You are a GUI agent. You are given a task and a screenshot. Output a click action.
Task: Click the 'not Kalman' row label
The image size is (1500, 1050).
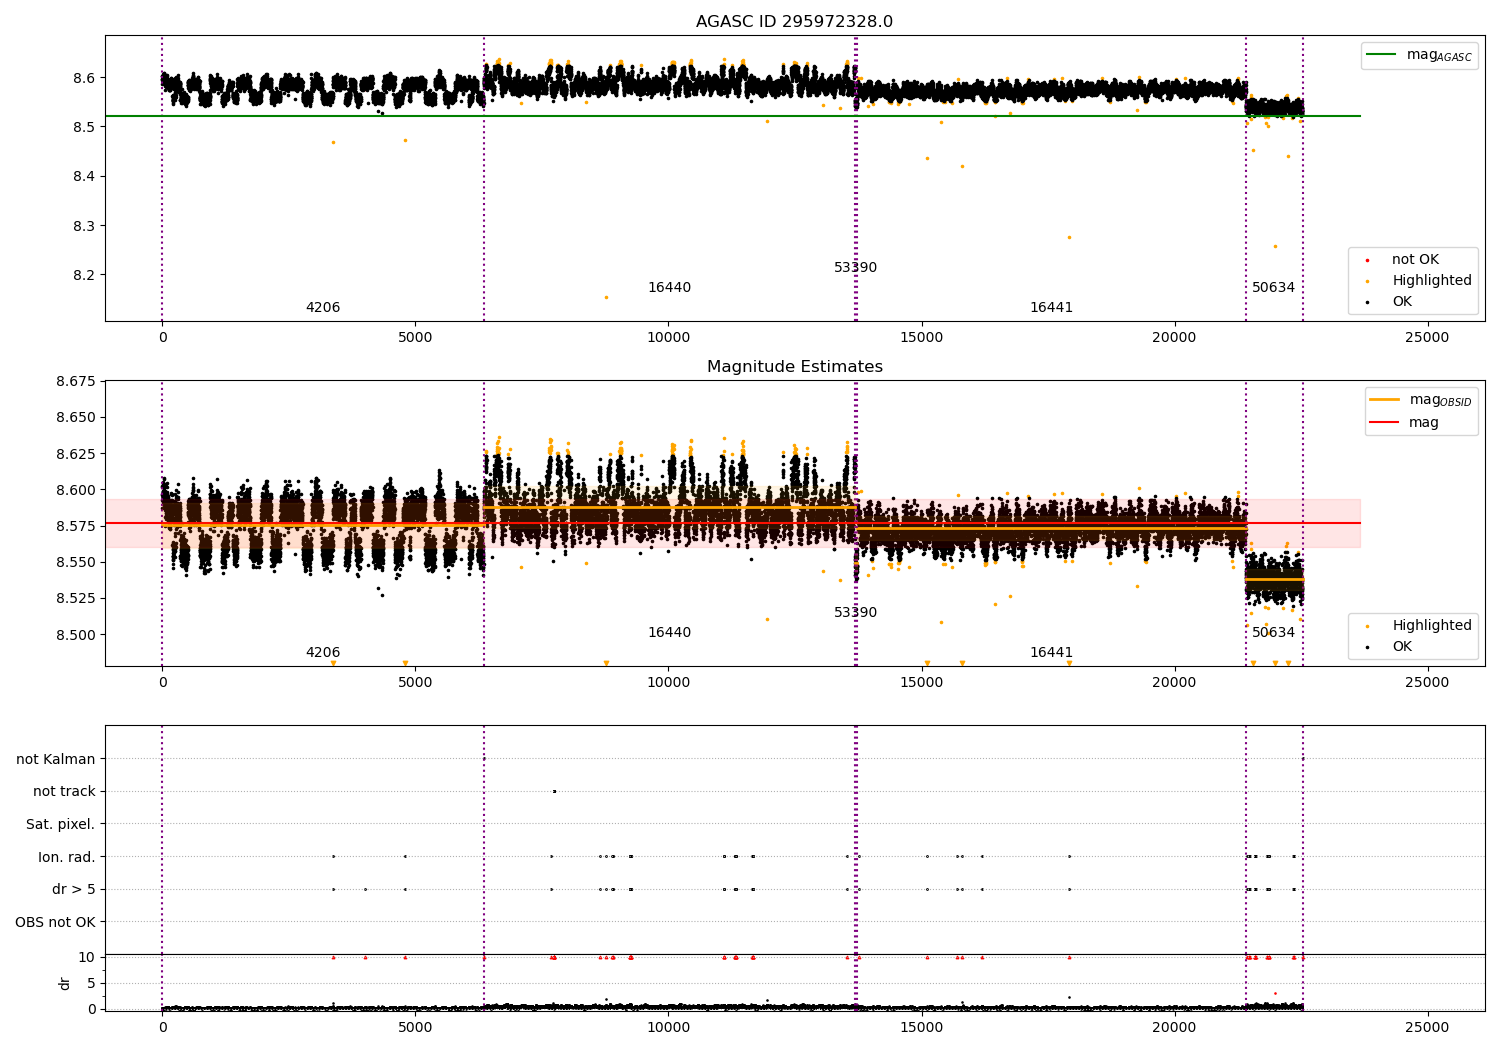tap(56, 759)
